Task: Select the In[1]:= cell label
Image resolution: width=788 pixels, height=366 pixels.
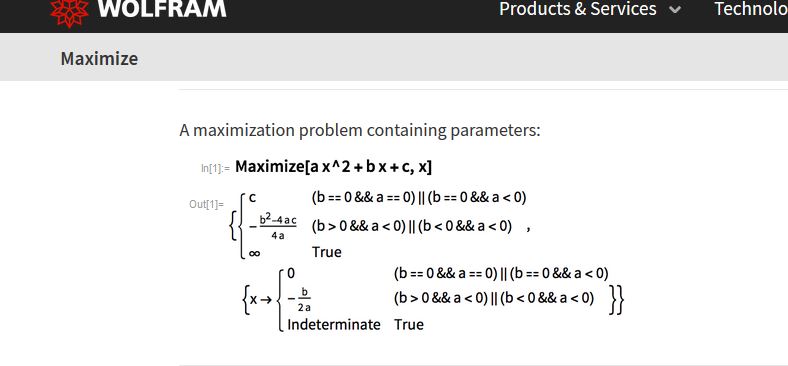Action: pyautogui.click(x=216, y=168)
